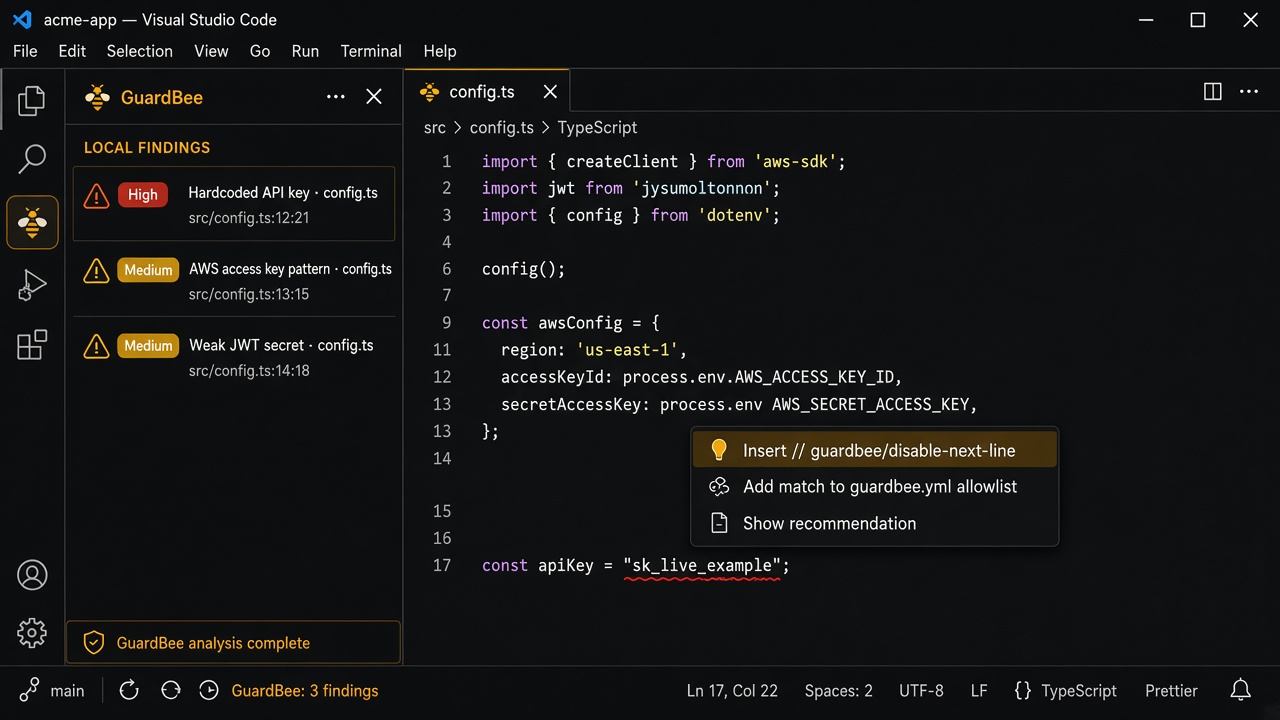Screen dimensions: 1280x720
Task: Open the Selection menu
Action: [140, 51]
